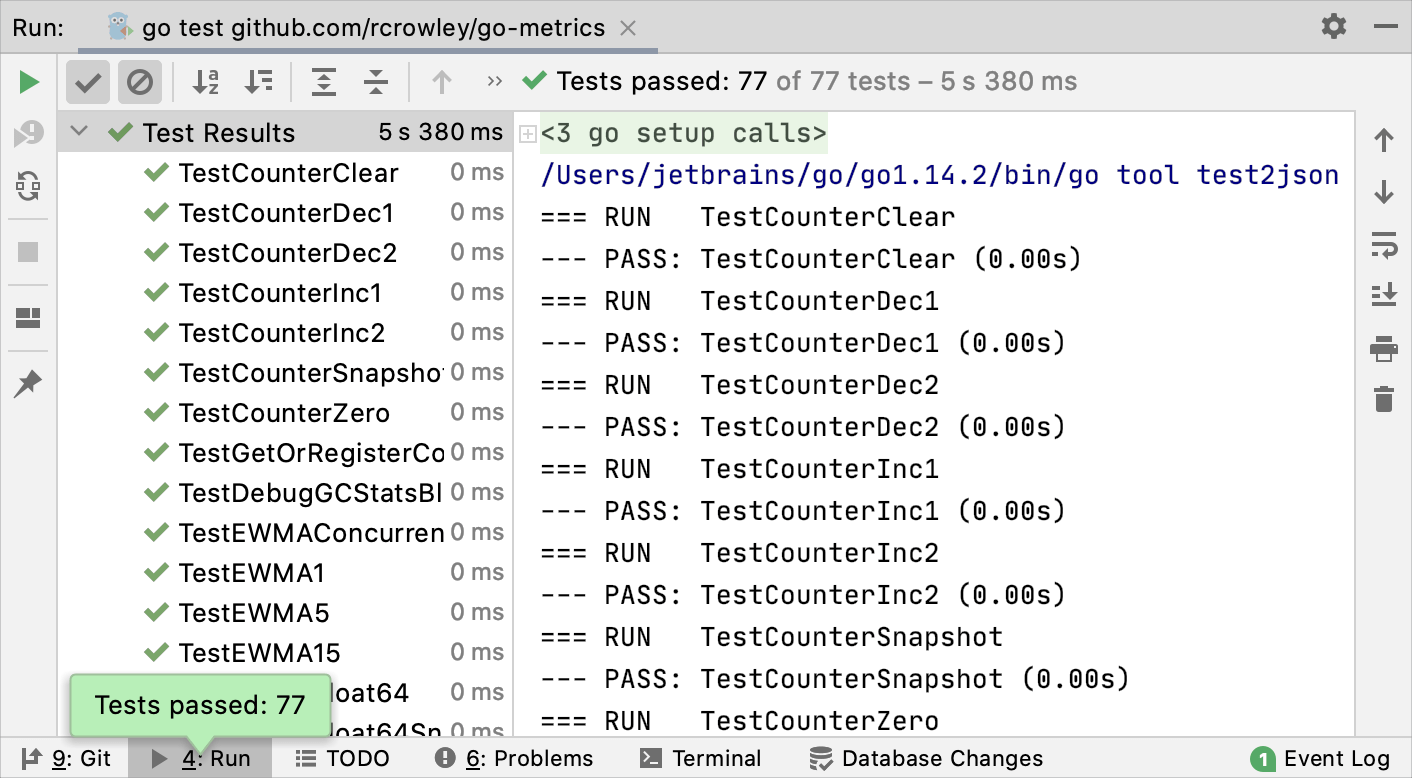Toggle Show Ignored tests filter
This screenshot has height=778, width=1412.
click(x=139, y=82)
